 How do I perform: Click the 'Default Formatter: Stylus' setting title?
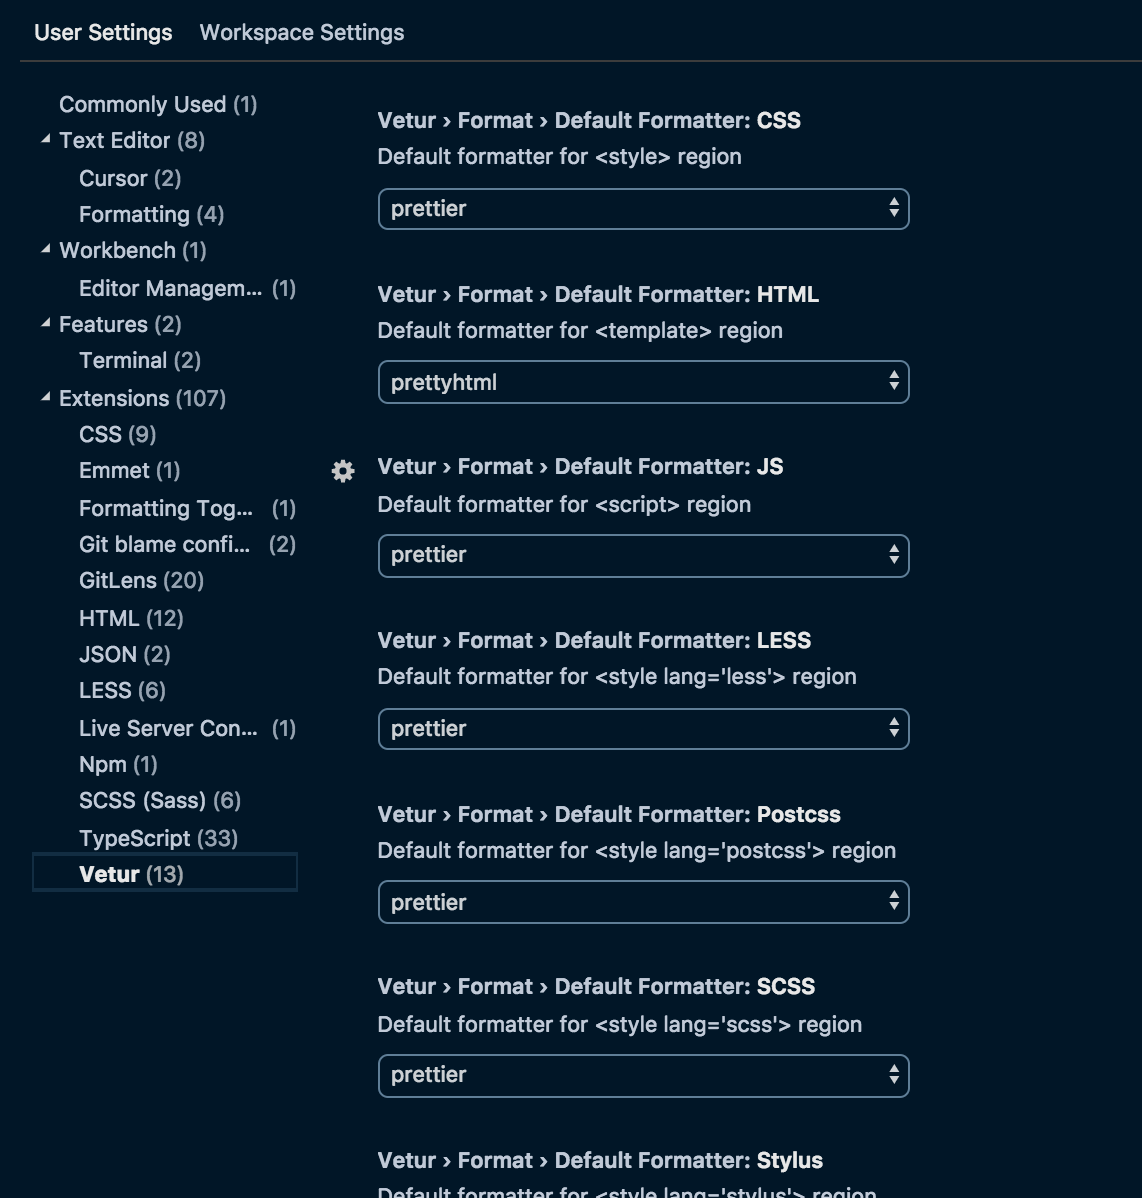point(600,1161)
